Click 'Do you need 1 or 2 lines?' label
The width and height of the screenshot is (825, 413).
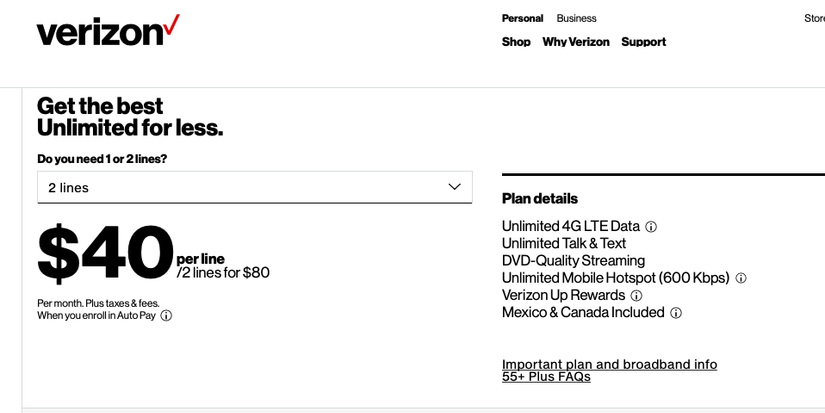pyautogui.click(x=102, y=159)
